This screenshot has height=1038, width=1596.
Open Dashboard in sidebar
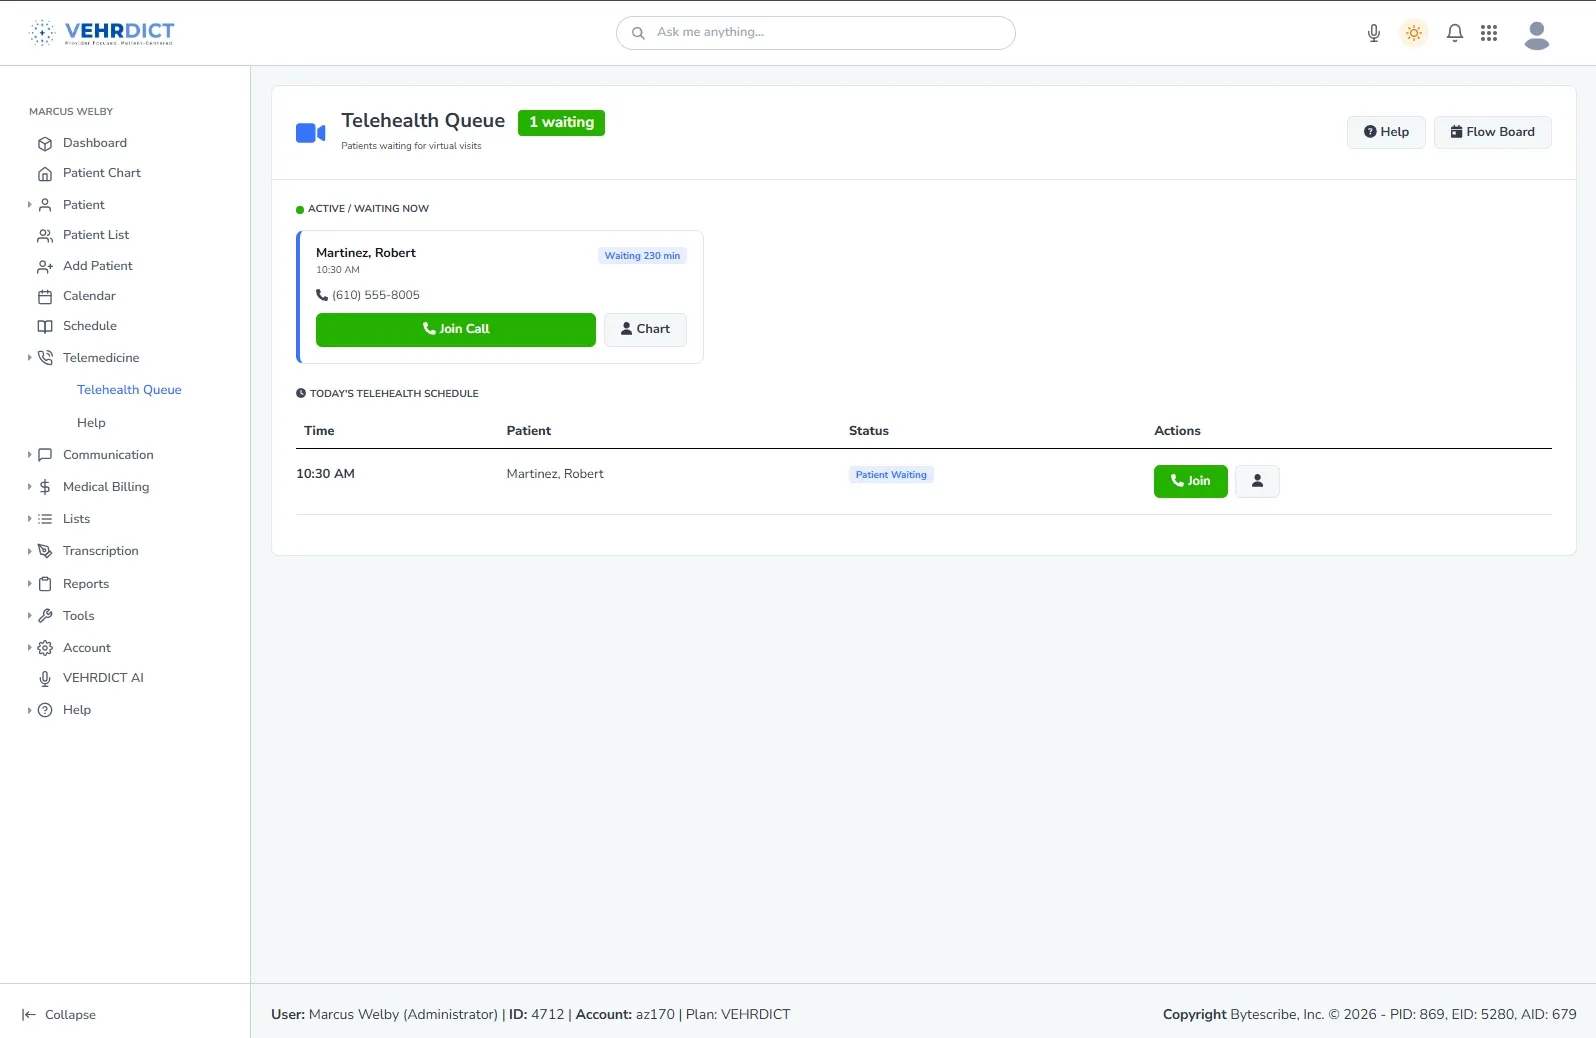(x=95, y=143)
